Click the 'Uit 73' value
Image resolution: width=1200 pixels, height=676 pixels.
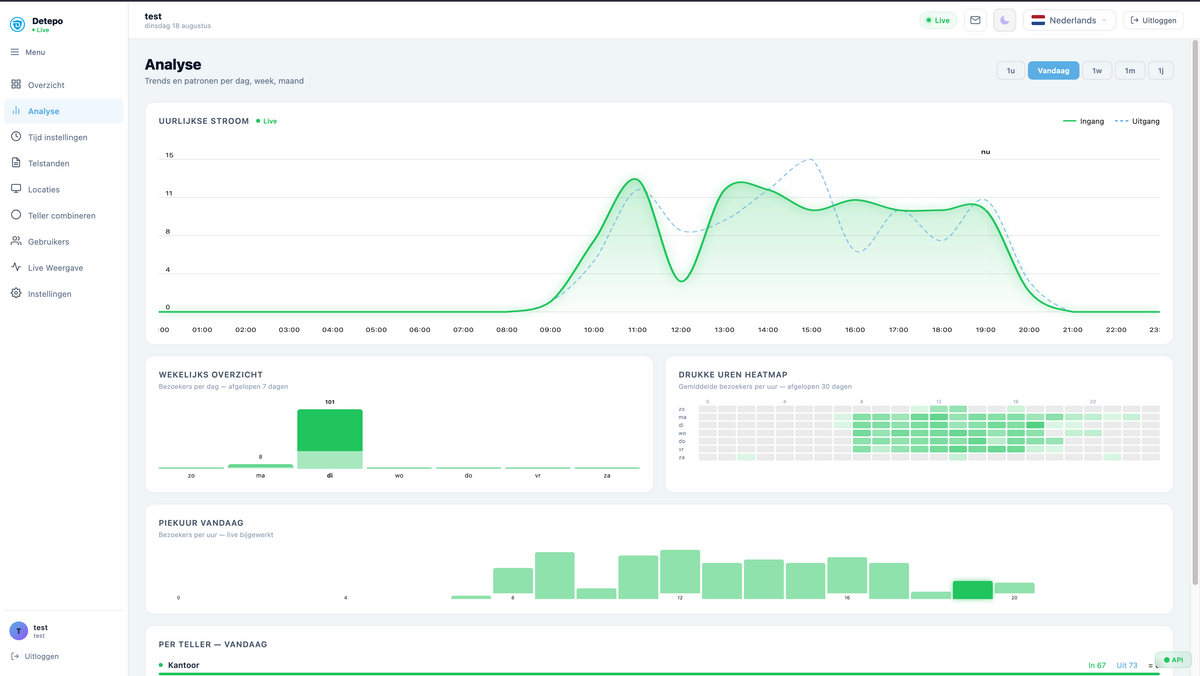tap(1127, 665)
